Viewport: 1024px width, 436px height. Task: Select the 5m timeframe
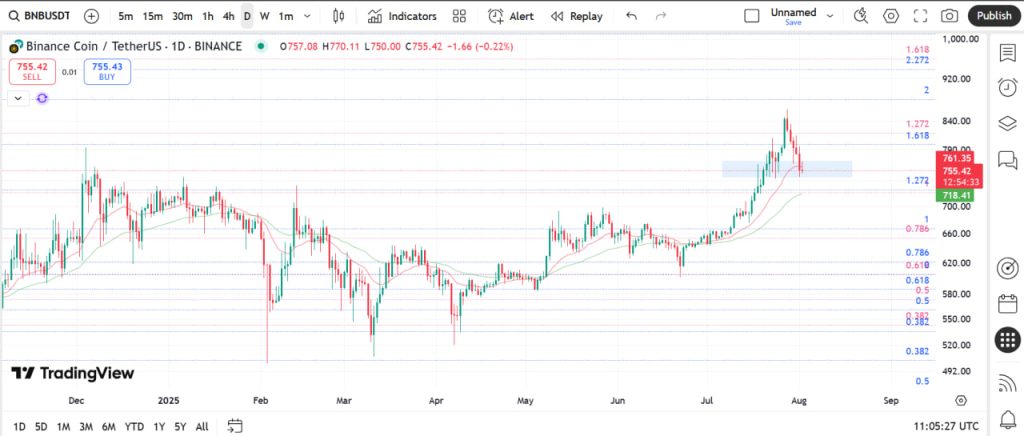(125, 16)
